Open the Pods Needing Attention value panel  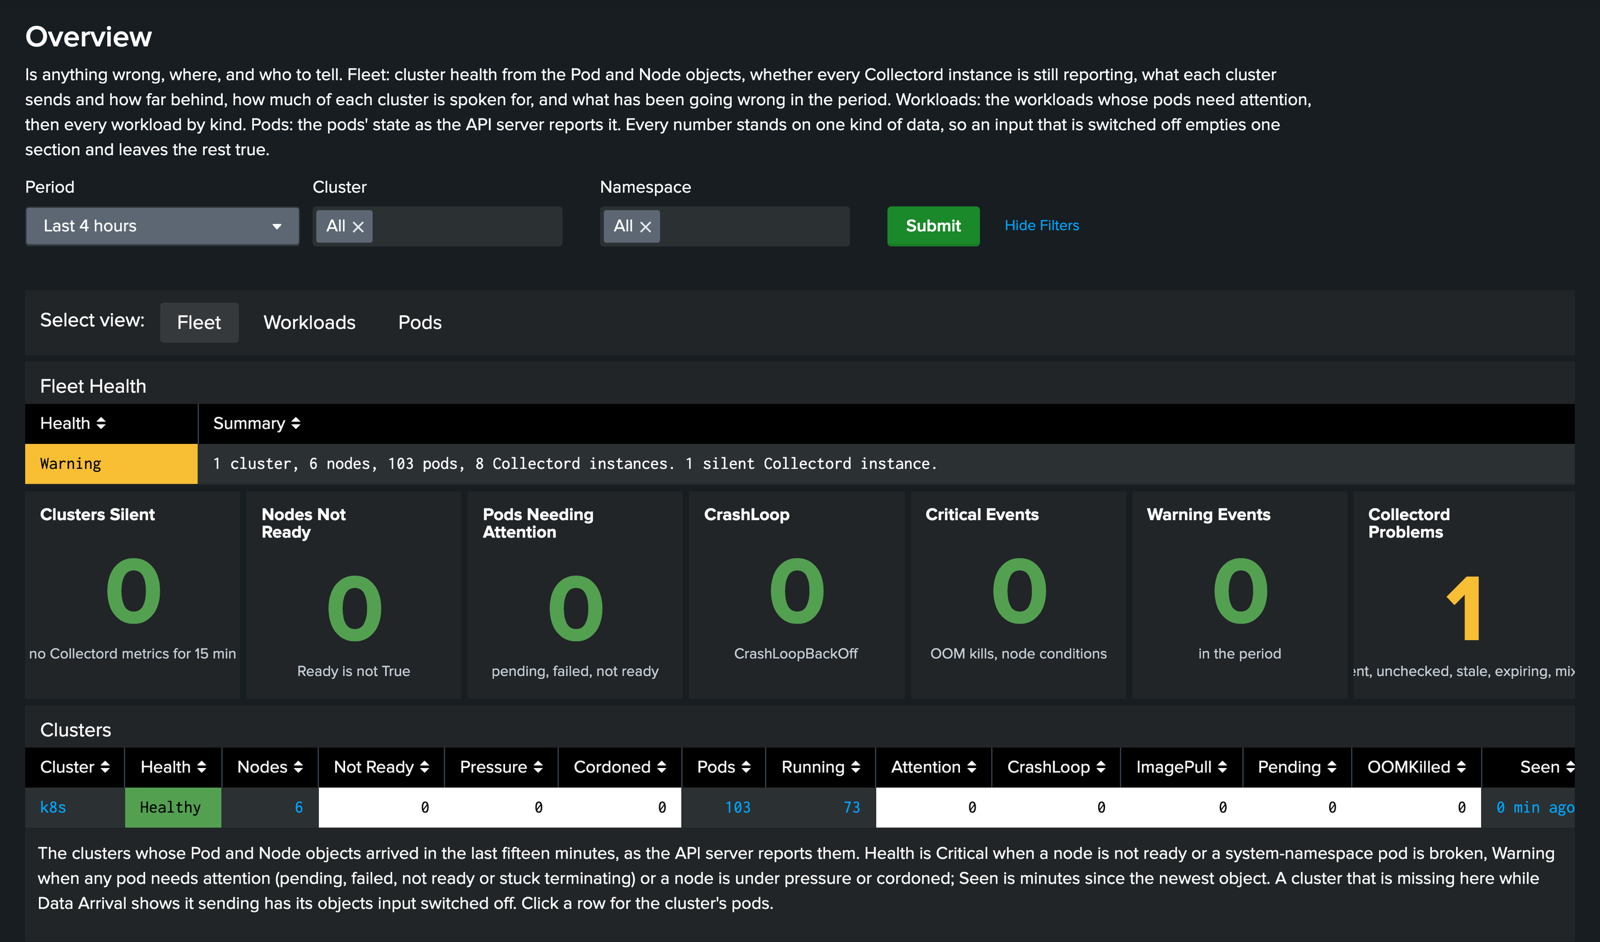click(575, 595)
